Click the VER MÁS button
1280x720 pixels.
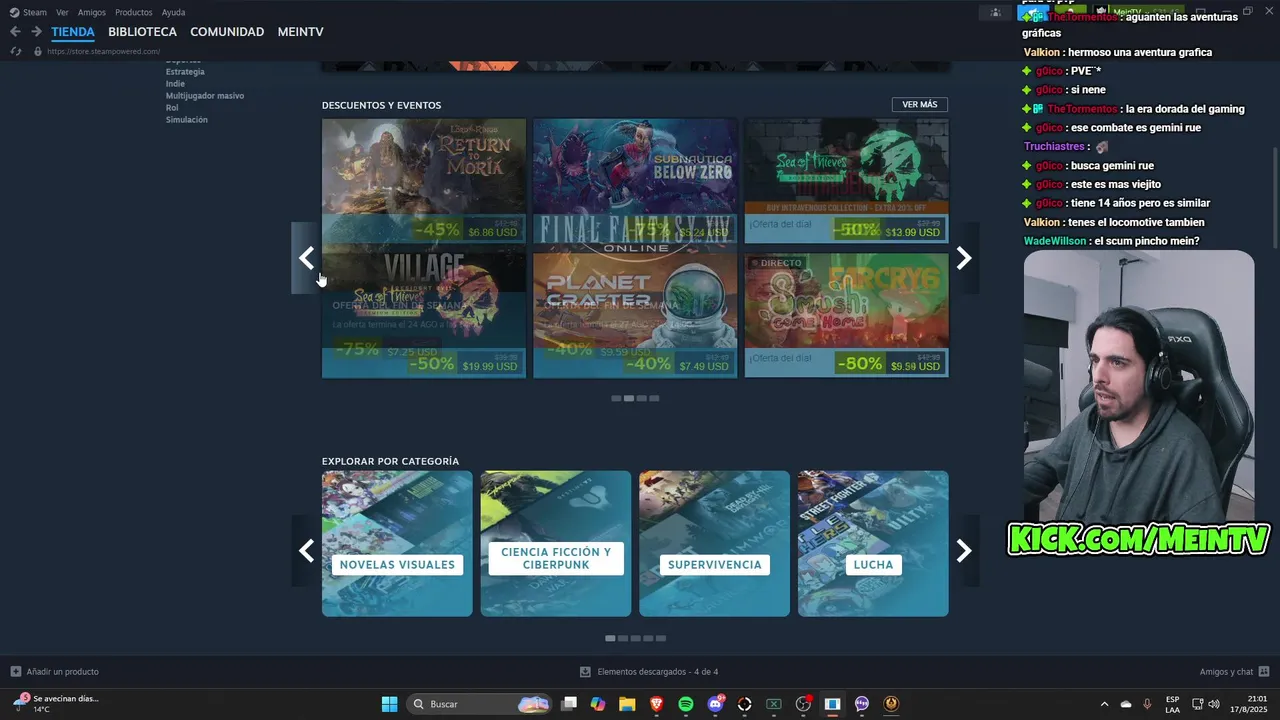coord(919,105)
